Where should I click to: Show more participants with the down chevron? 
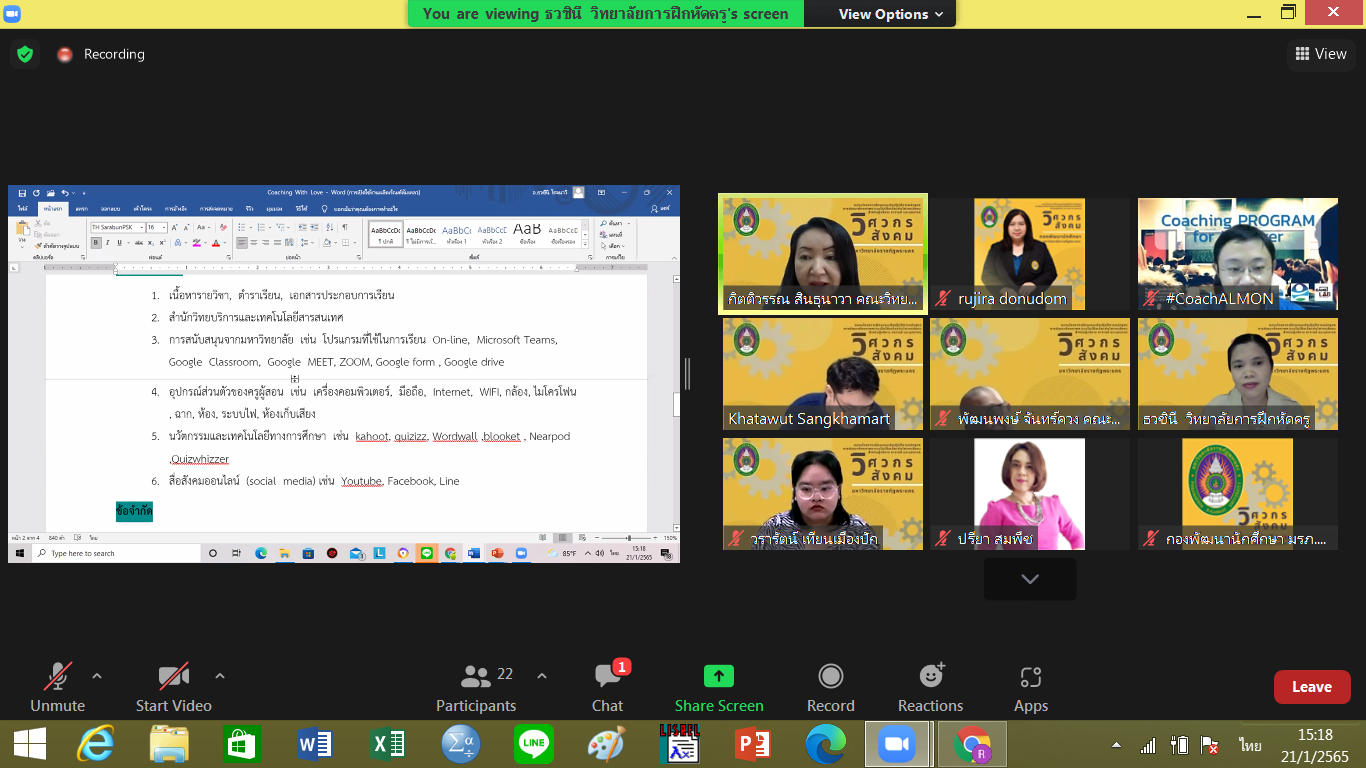(1030, 579)
